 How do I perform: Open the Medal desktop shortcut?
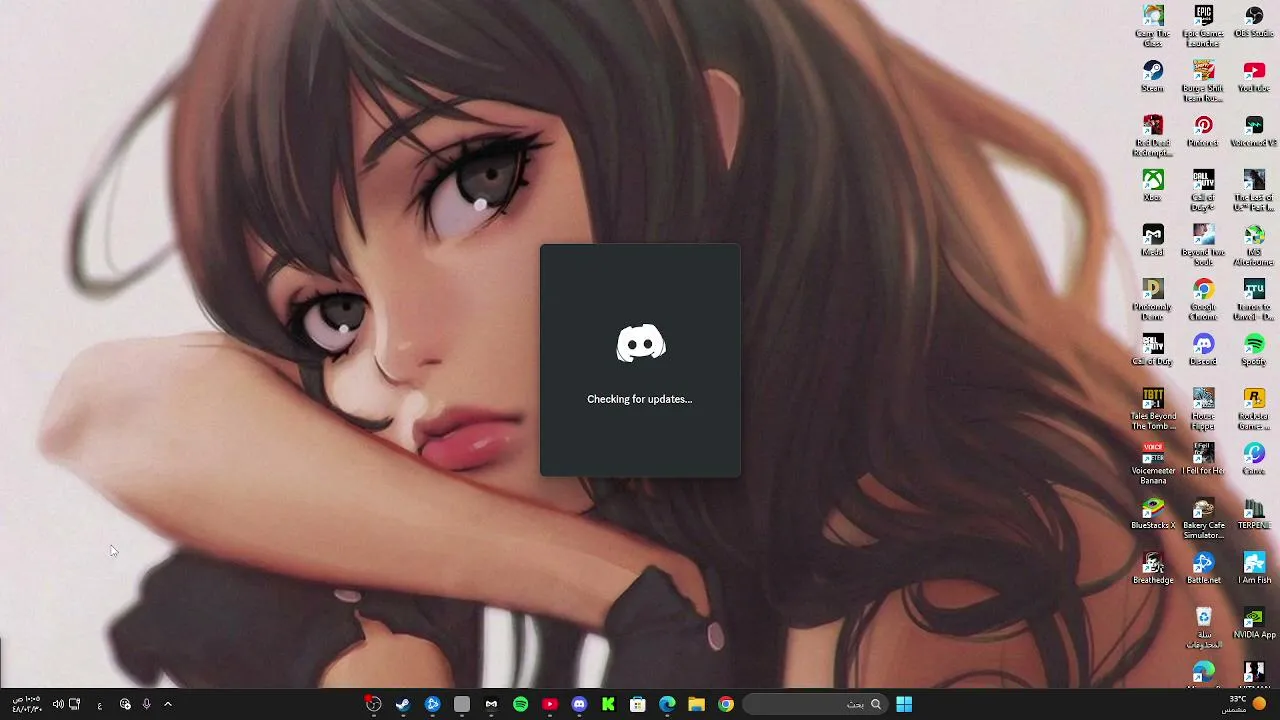coord(1153,241)
